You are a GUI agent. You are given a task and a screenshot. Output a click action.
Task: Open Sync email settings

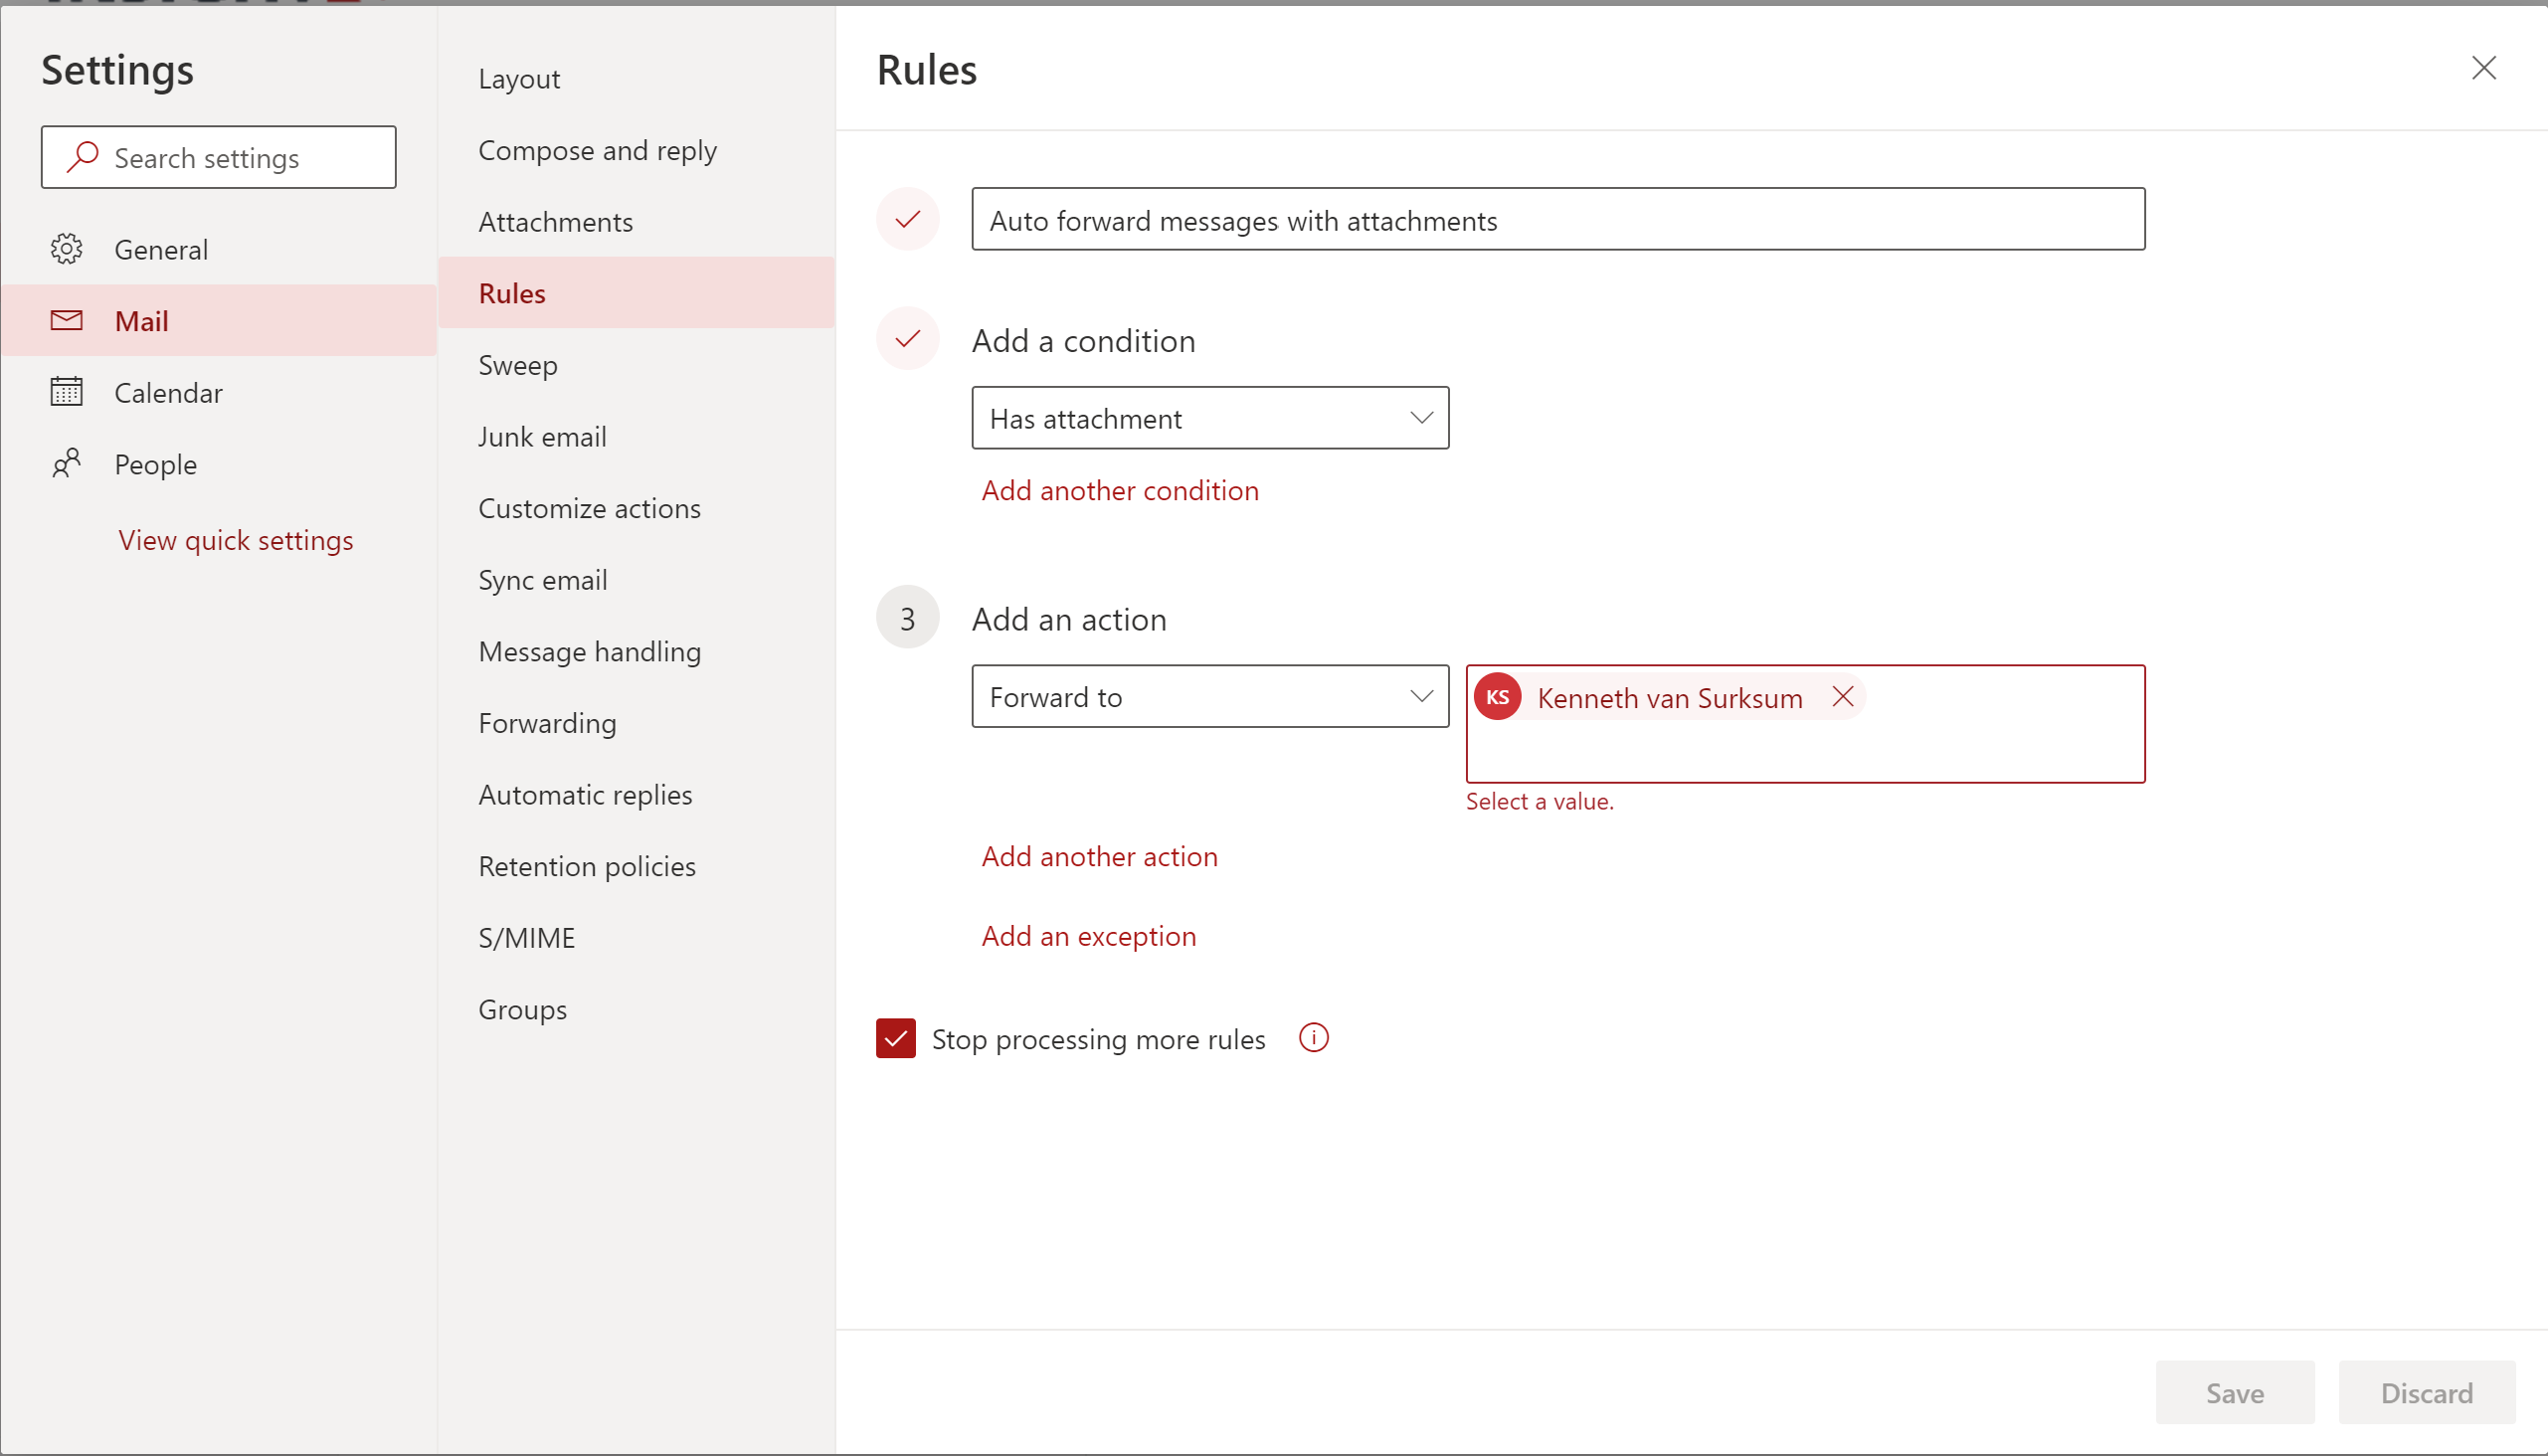[x=636, y=580]
